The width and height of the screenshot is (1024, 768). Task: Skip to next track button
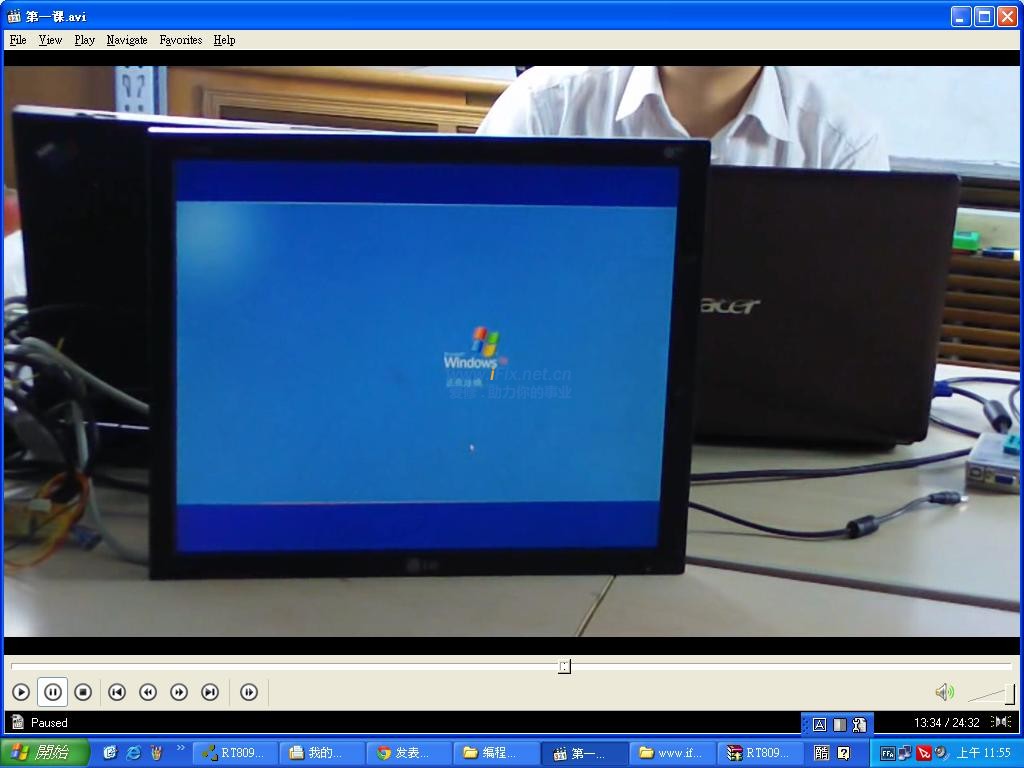pos(210,692)
